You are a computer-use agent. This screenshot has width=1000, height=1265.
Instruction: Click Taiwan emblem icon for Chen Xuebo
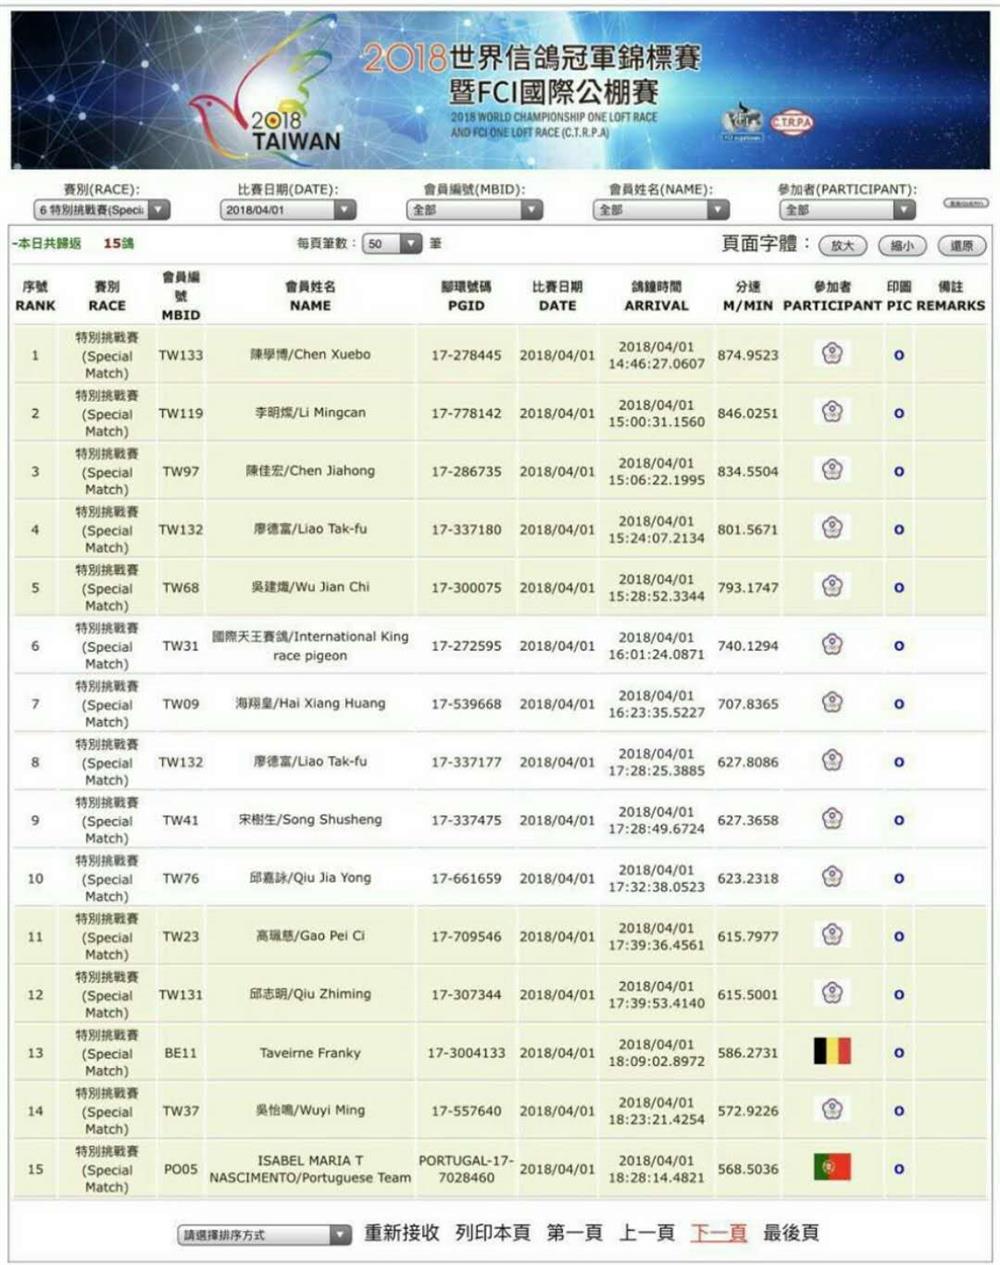click(832, 353)
